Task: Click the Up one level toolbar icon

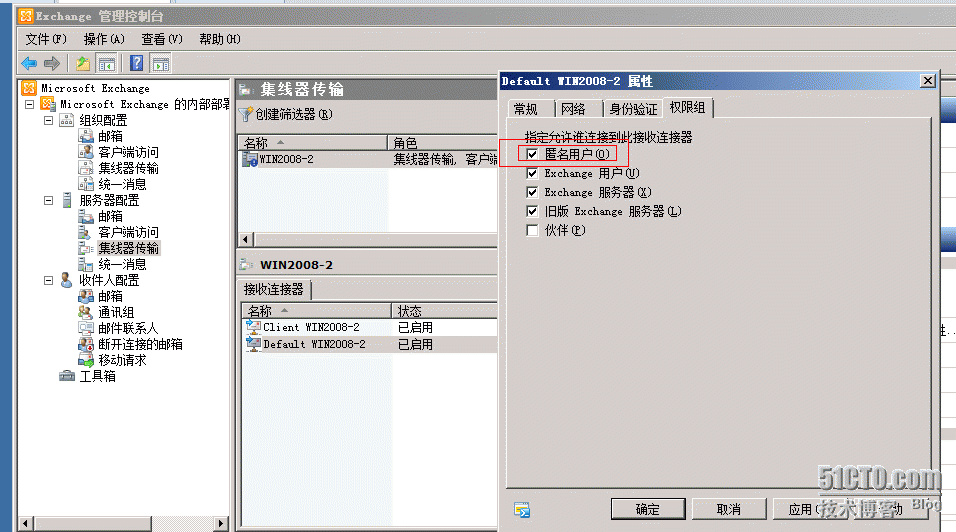Action: tap(83, 63)
